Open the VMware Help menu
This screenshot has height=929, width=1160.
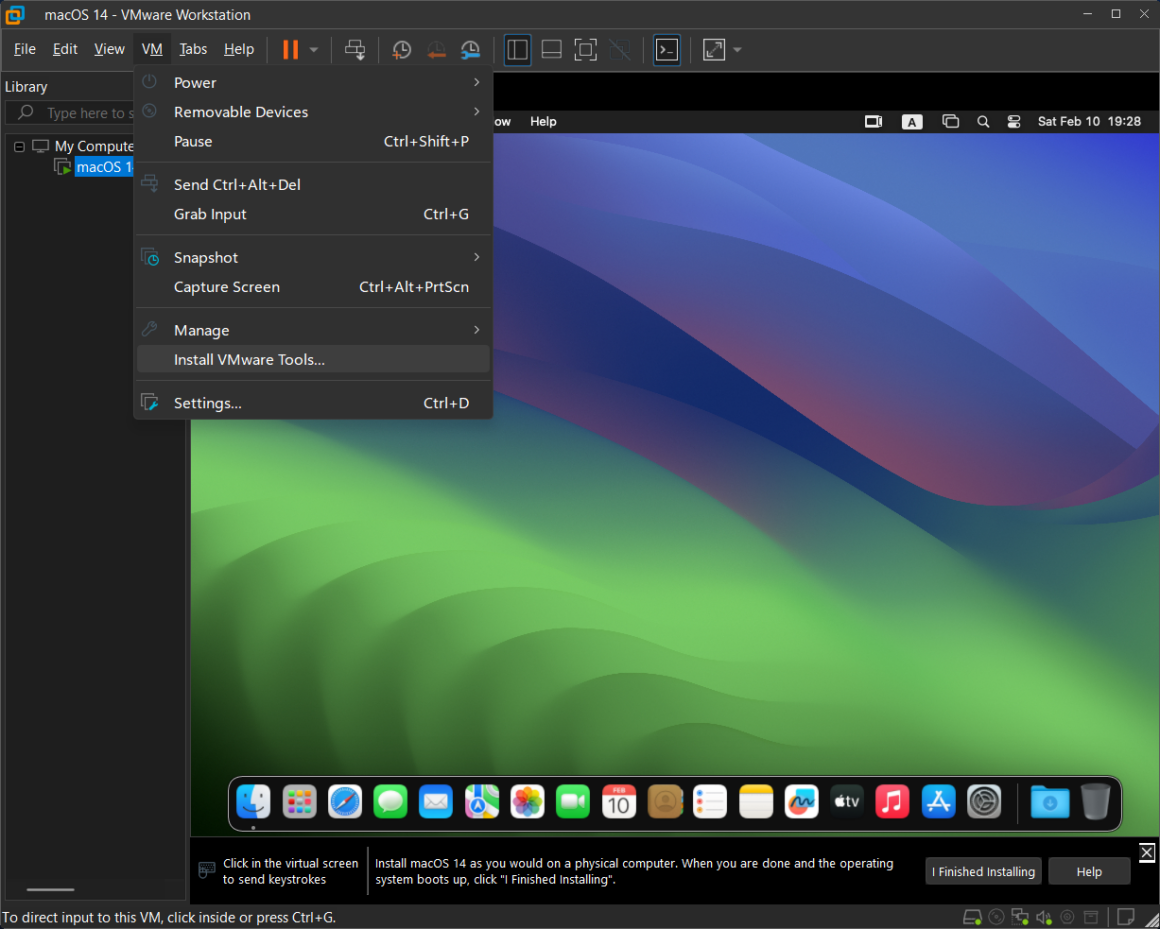pyautogui.click(x=239, y=49)
